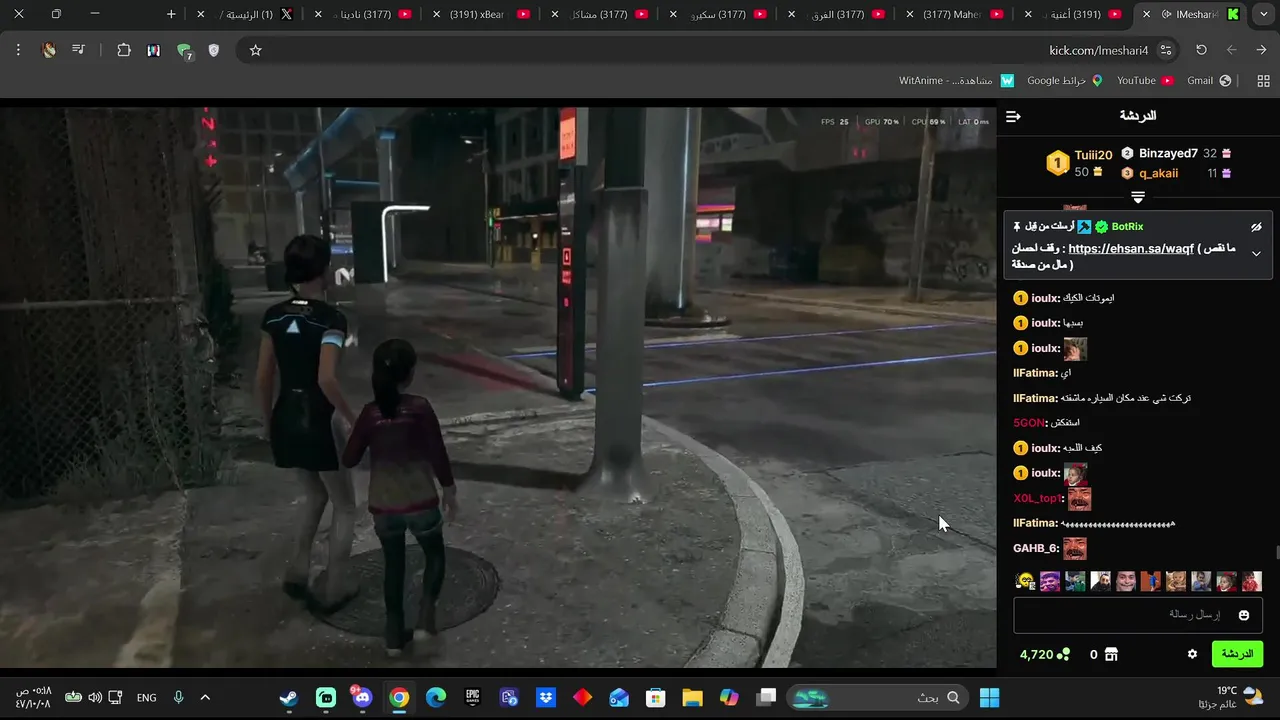Show hidden system tray icons
This screenshot has width=1280, height=720.
coord(205,697)
